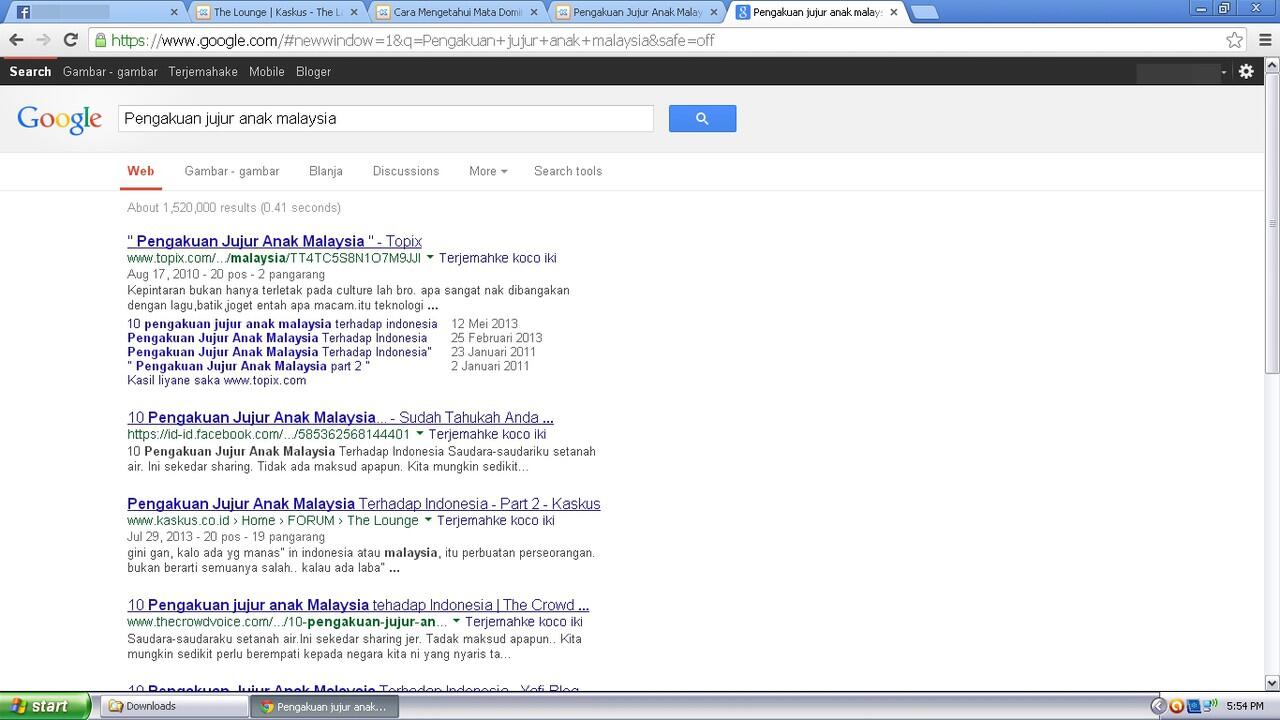Bookmark this page with the star icon

[1235, 40]
